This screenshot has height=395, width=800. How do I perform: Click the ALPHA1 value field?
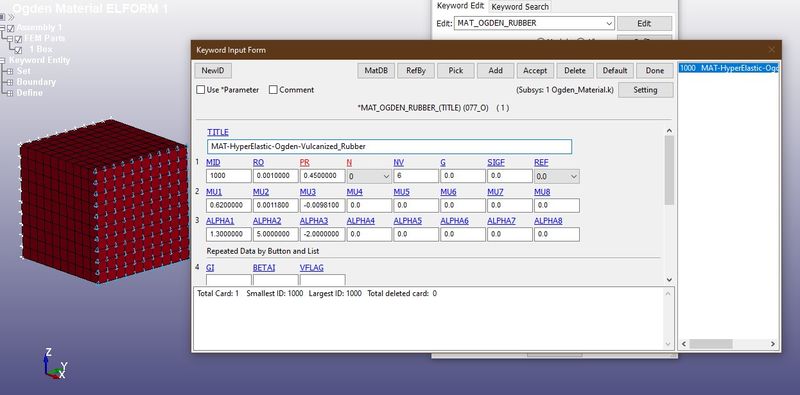pyautogui.click(x=229, y=234)
